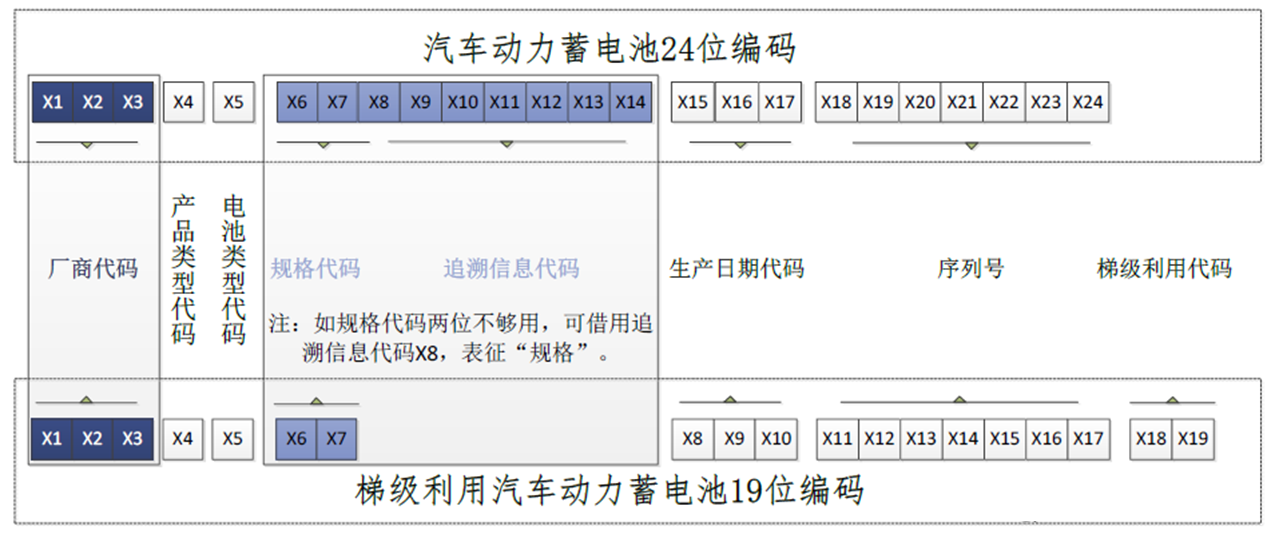Screen dimensions: 1275x558
Task: Click the X22 box in the serial number group
Action: [x=1003, y=102]
